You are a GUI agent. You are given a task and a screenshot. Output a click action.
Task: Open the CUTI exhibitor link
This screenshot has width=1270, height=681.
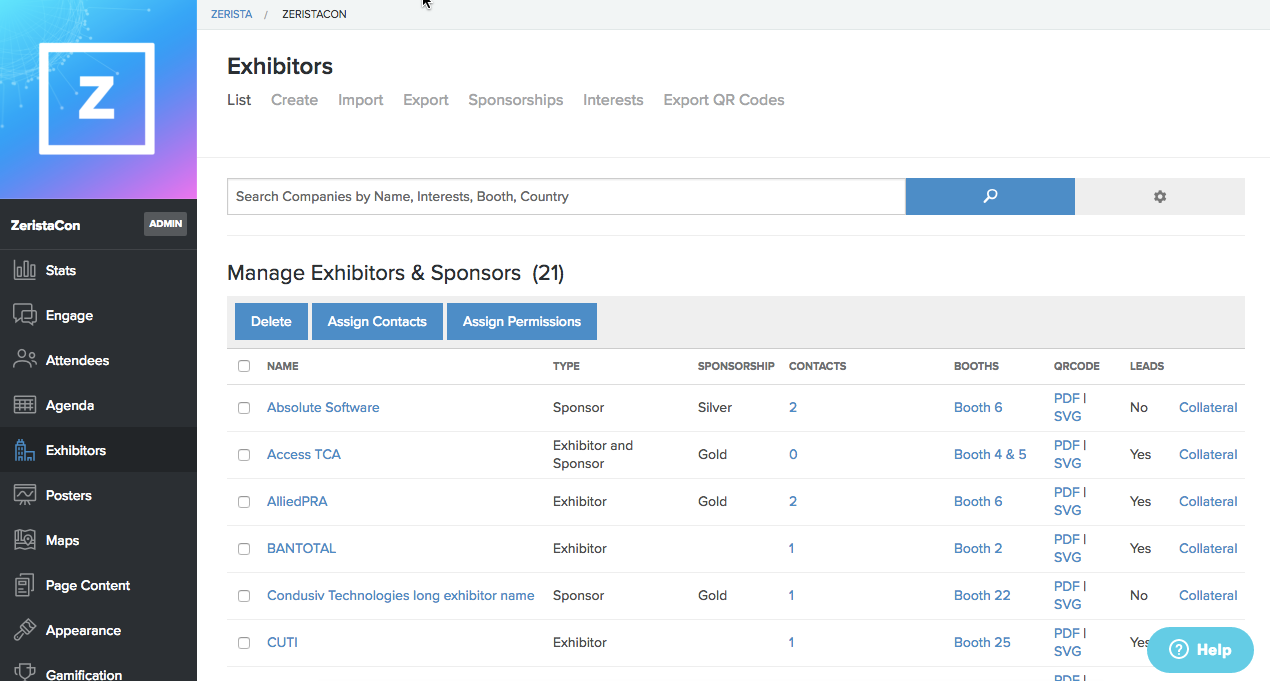(282, 642)
